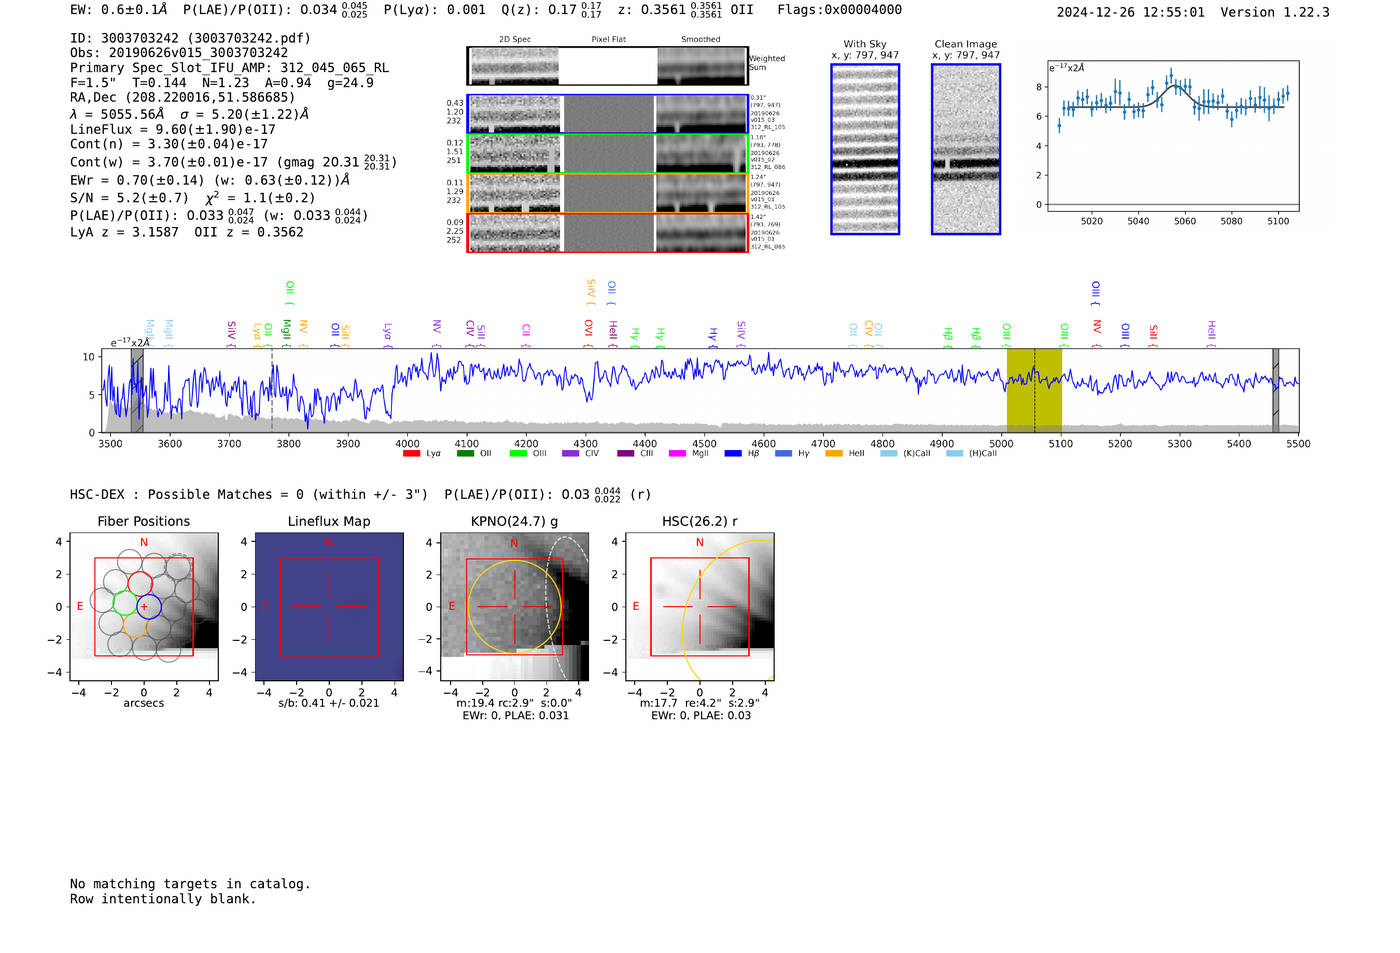
Task: Select the Weighted Sum 2D spectrum strip
Action: pyautogui.click(x=607, y=66)
